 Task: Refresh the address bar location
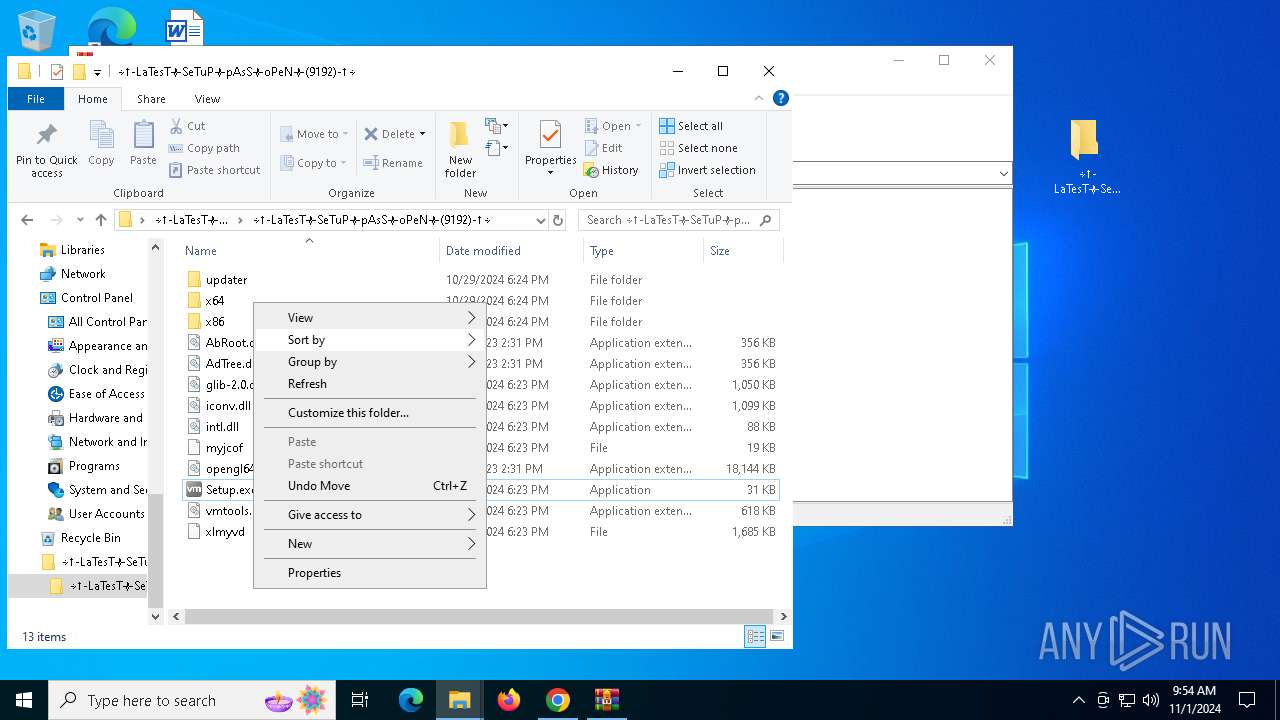[558, 220]
